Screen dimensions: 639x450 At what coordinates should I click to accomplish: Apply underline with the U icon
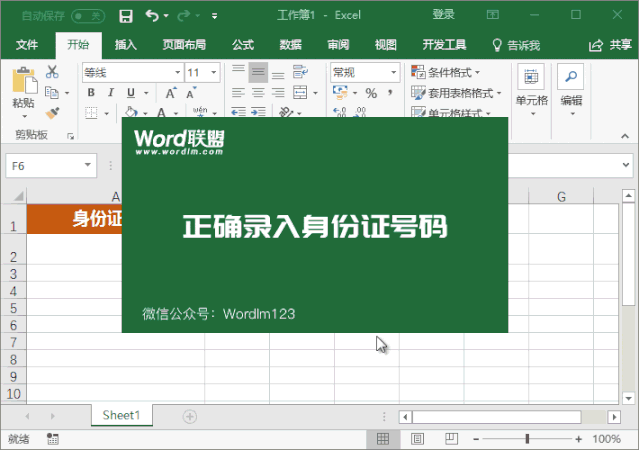click(130, 93)
